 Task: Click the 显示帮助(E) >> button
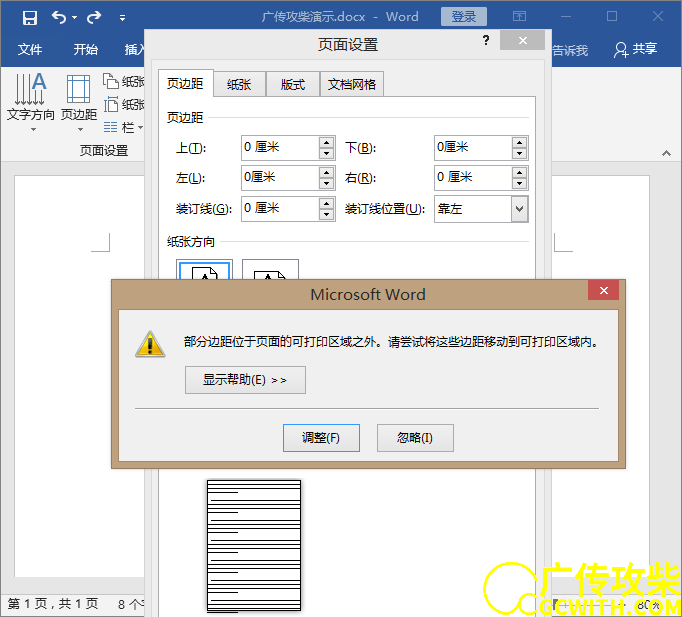[245, 380]
